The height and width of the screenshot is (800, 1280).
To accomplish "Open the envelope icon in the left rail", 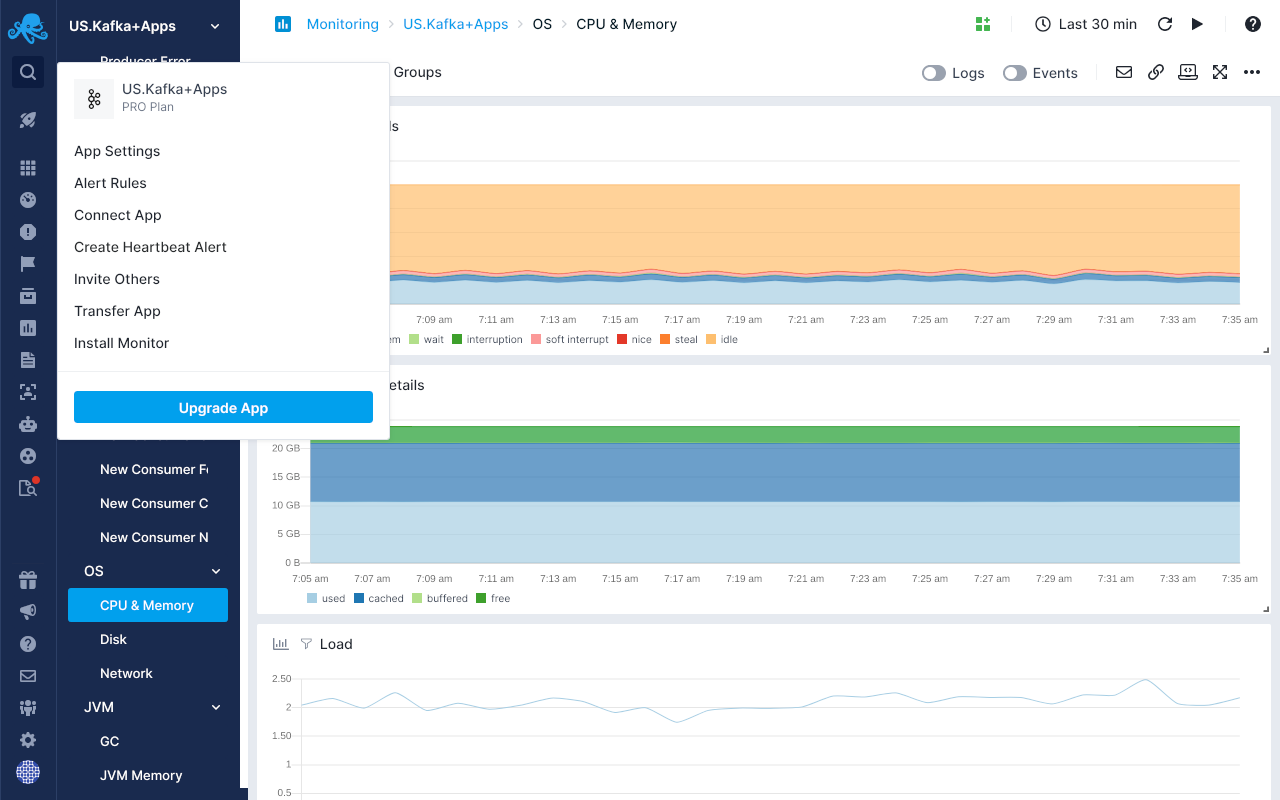I will (28, 676).
